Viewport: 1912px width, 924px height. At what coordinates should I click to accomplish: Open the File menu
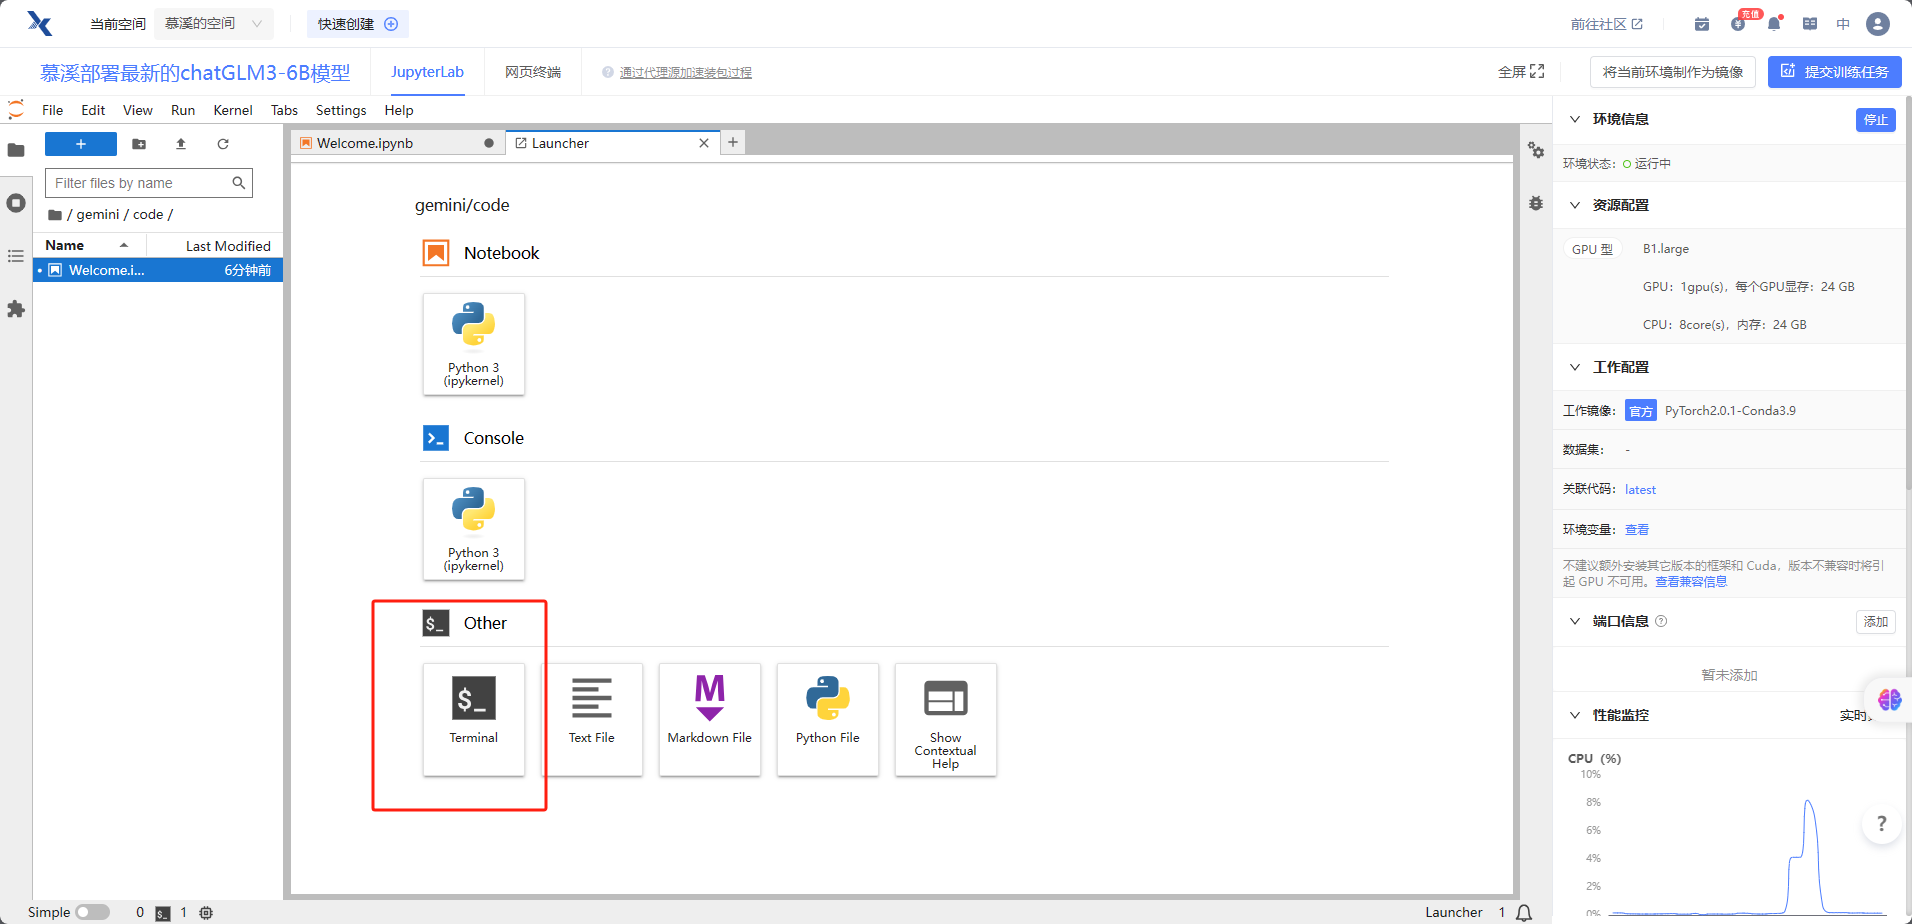(x=52, y=110)
